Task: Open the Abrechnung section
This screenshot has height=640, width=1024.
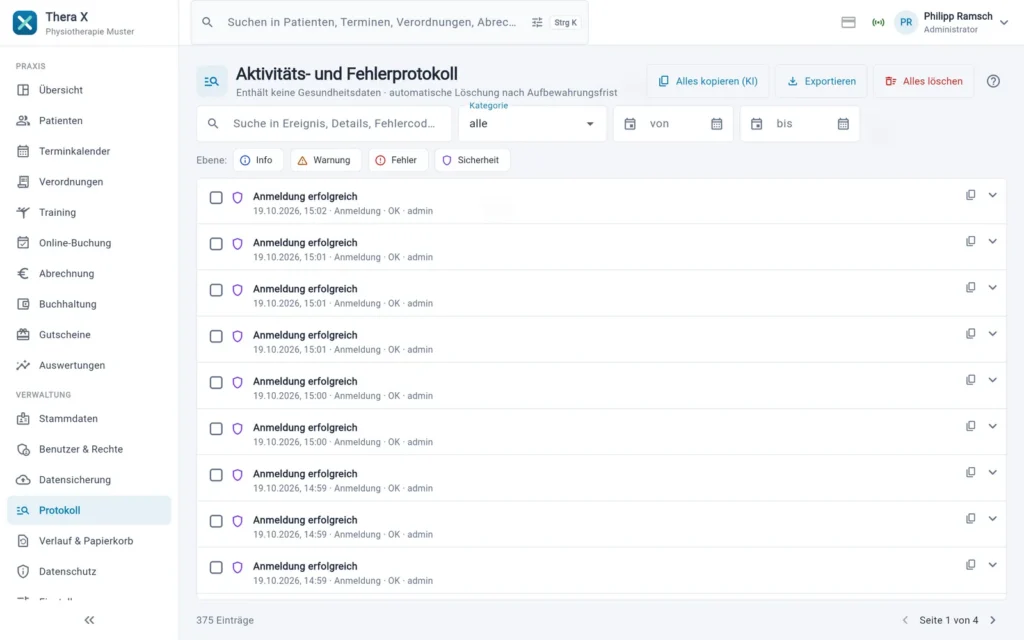Action: [x=89, y=273]
